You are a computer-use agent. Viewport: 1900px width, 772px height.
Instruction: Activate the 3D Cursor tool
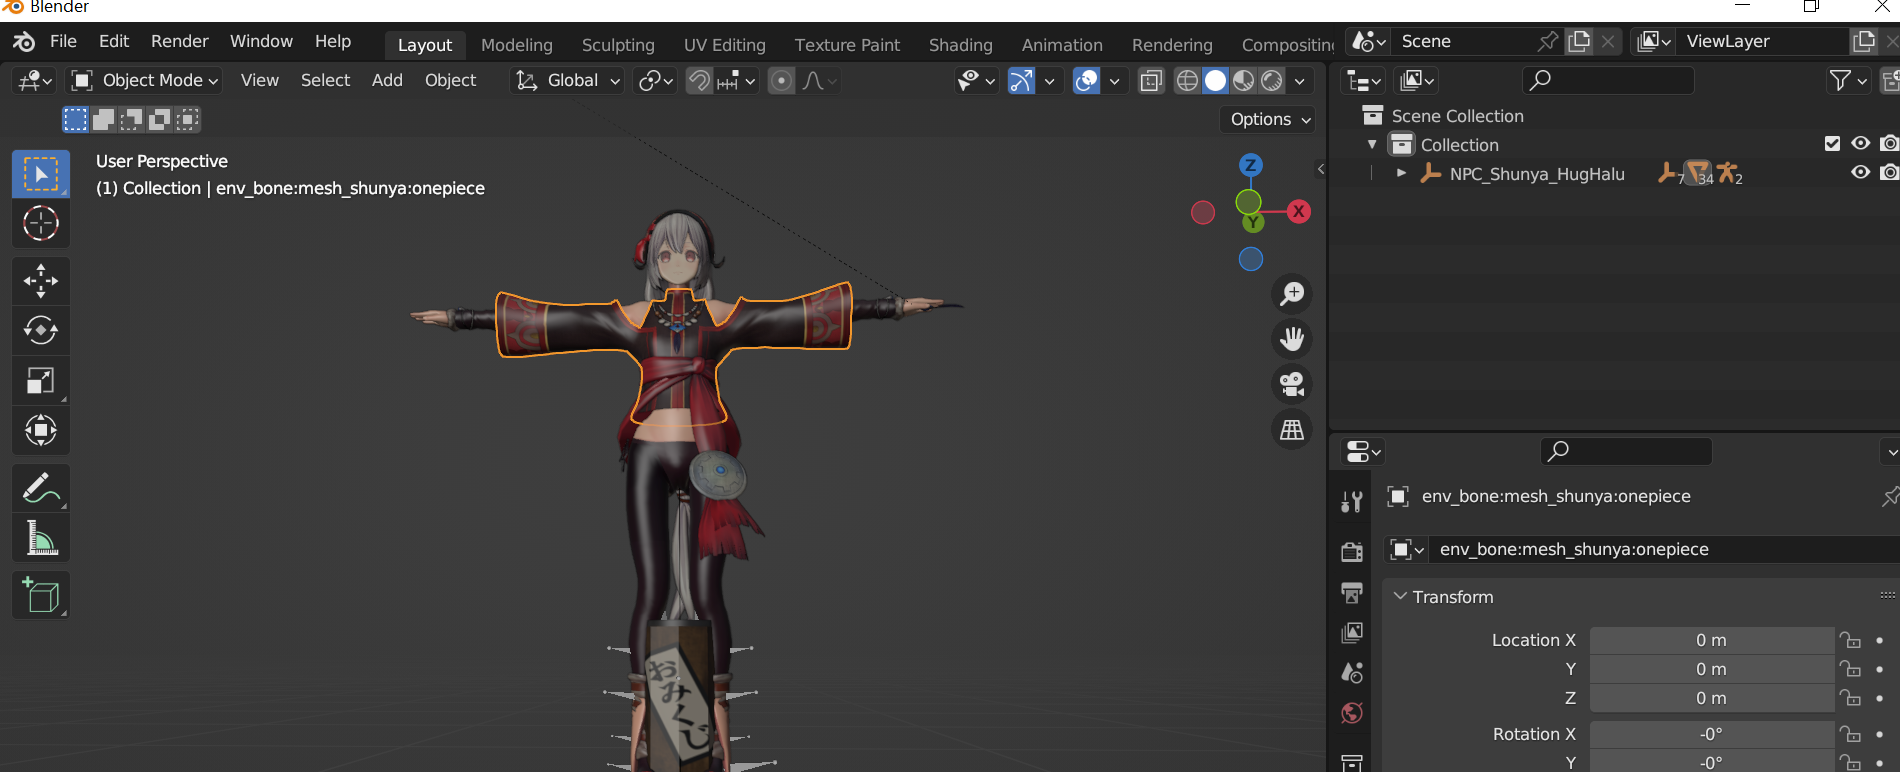point(41,223)
